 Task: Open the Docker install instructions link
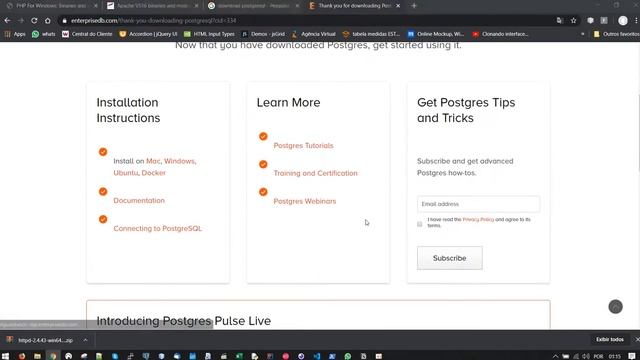point(153,173)
